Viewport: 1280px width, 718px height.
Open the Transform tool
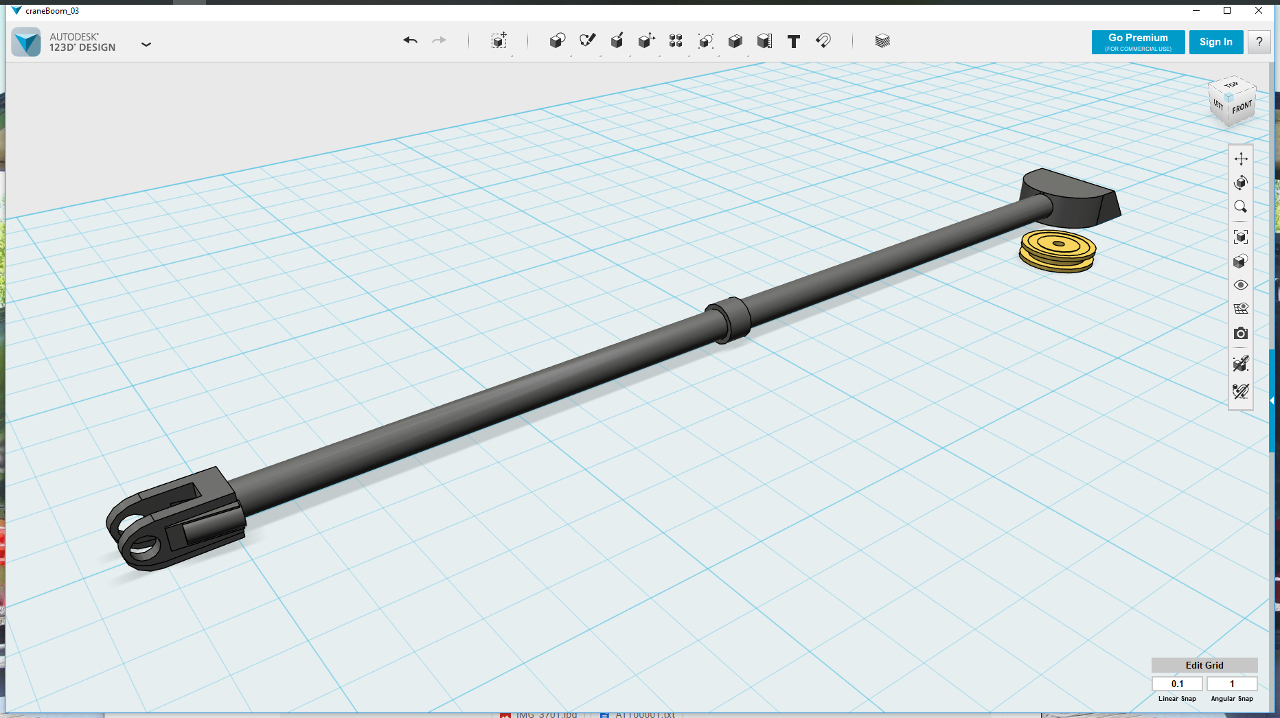pyautogui.click(x=499, y=41)
